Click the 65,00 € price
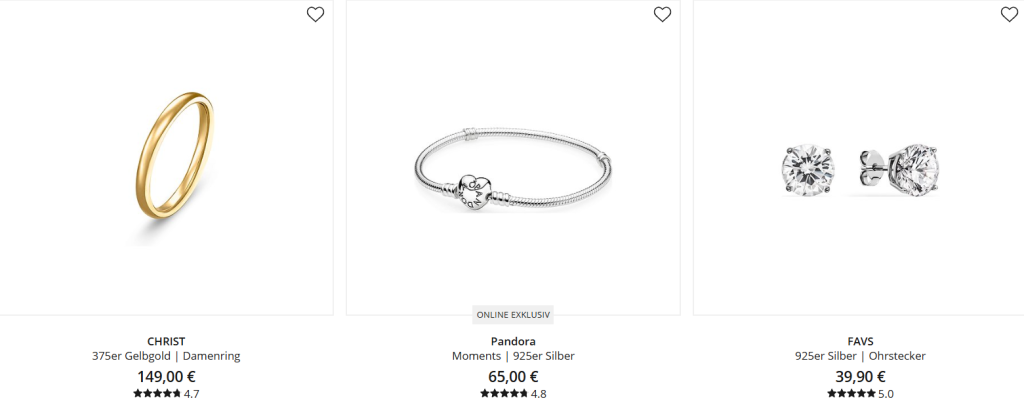This screenshot has height=409, width=1024. pos(513,376)
